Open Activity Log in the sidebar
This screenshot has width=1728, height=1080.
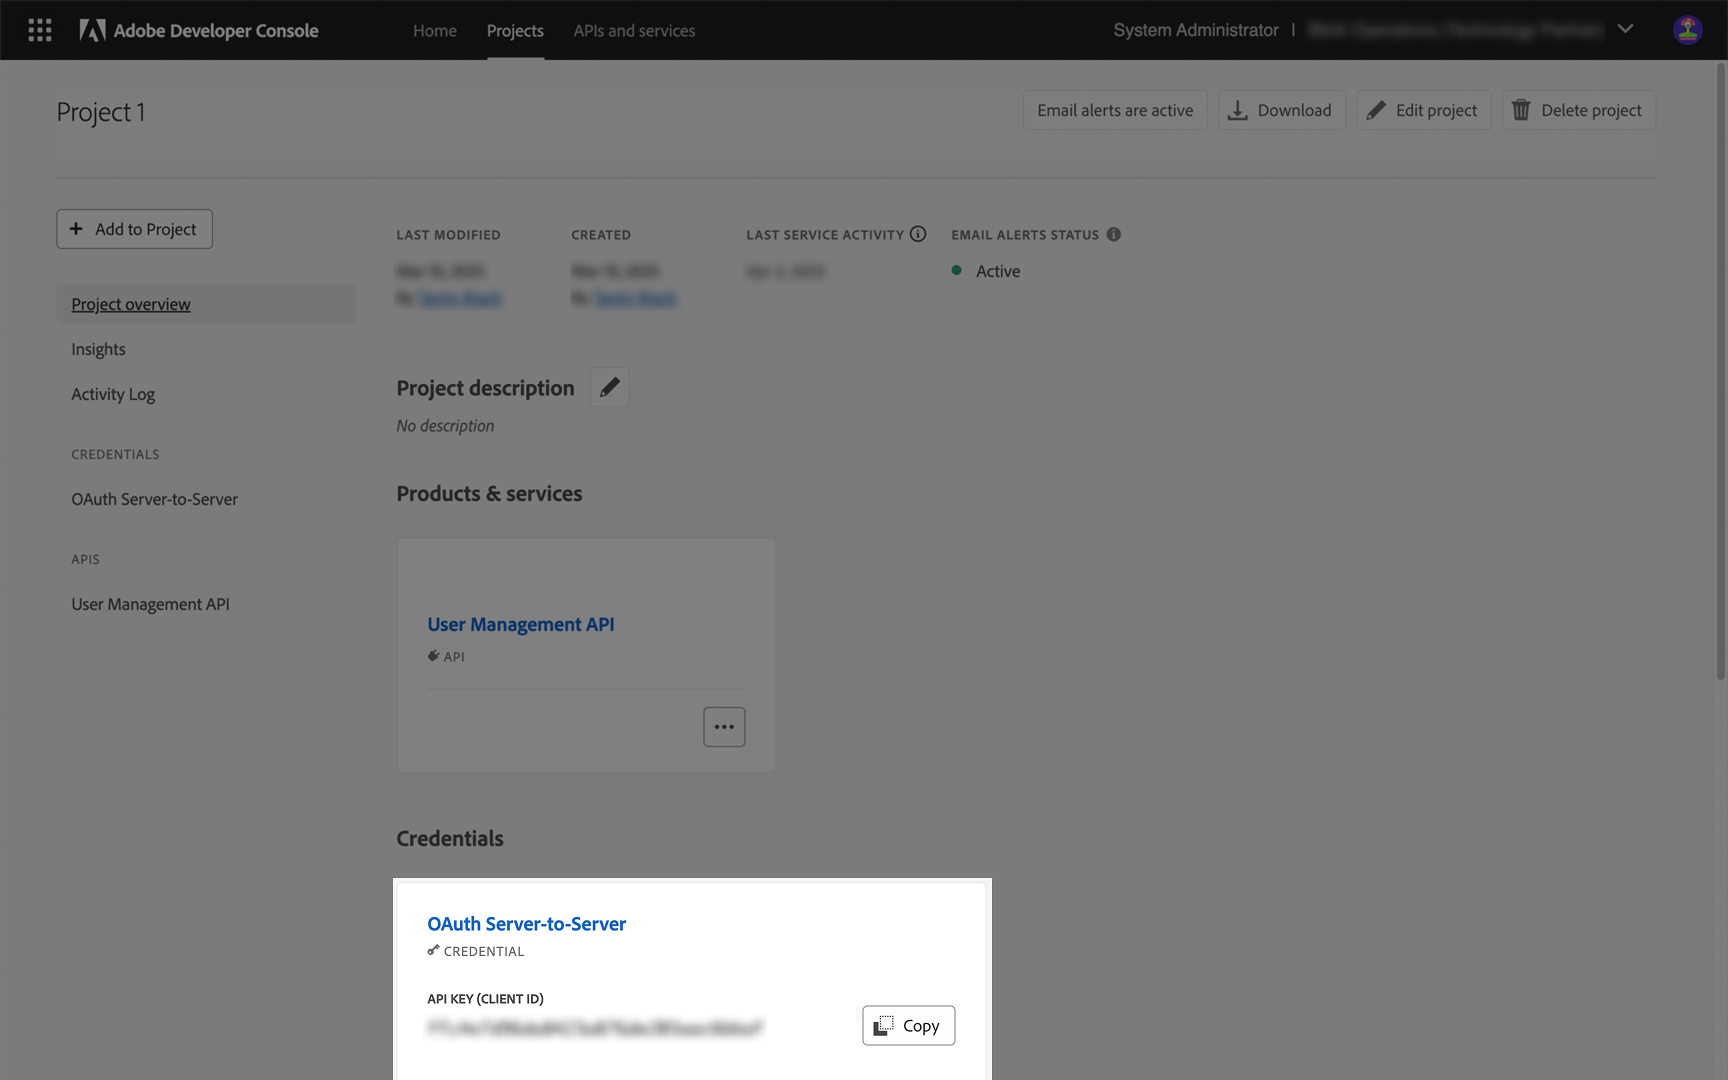click(x=113, y=394)
